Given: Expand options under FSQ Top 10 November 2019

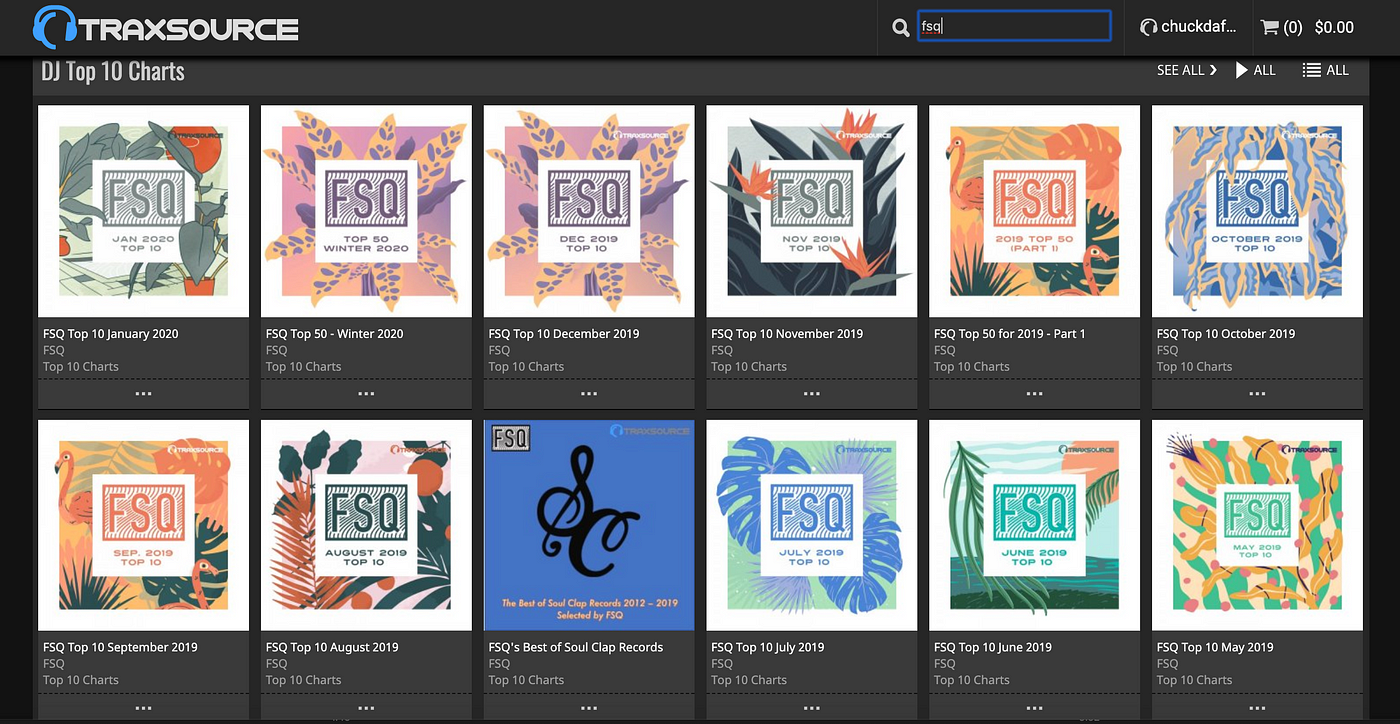Looking at the screenshot, I should click(812, 394).
